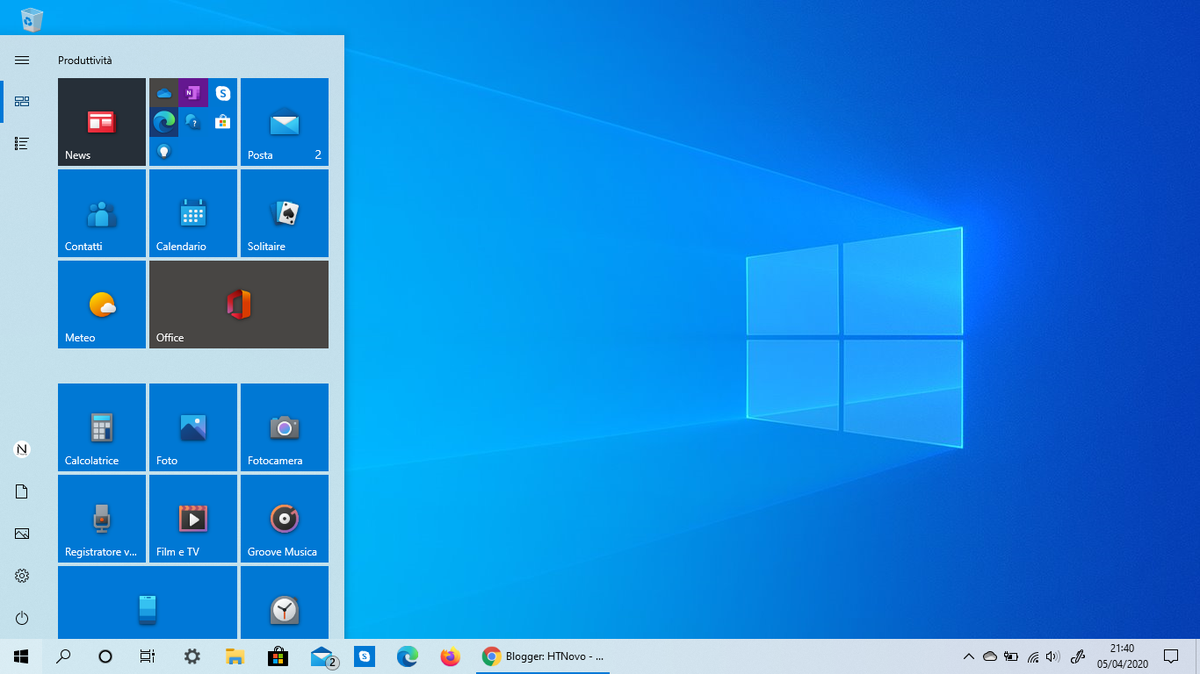Launch Groove Musica tile

pyautogui.click(x=284, y=518)
